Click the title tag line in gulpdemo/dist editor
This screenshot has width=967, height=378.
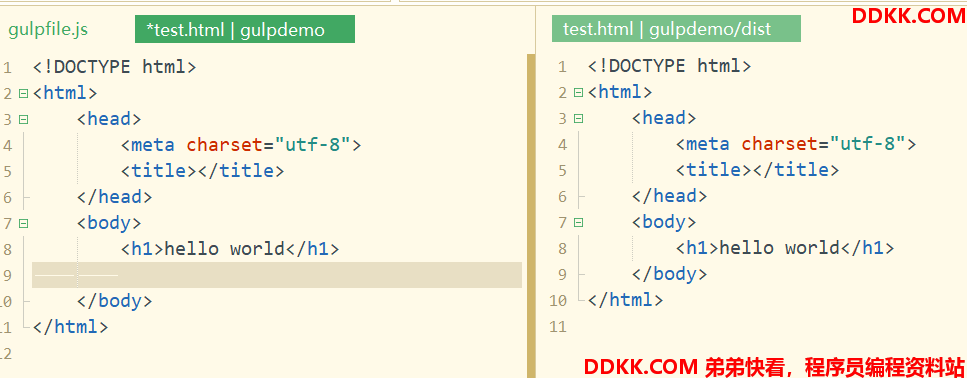pyautogui.click(x=757, y=170)
